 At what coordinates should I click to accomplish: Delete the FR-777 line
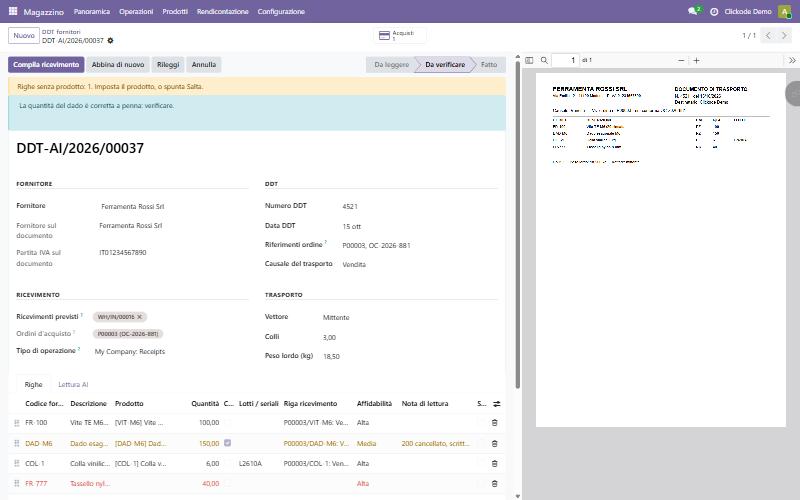pos(494,484)
